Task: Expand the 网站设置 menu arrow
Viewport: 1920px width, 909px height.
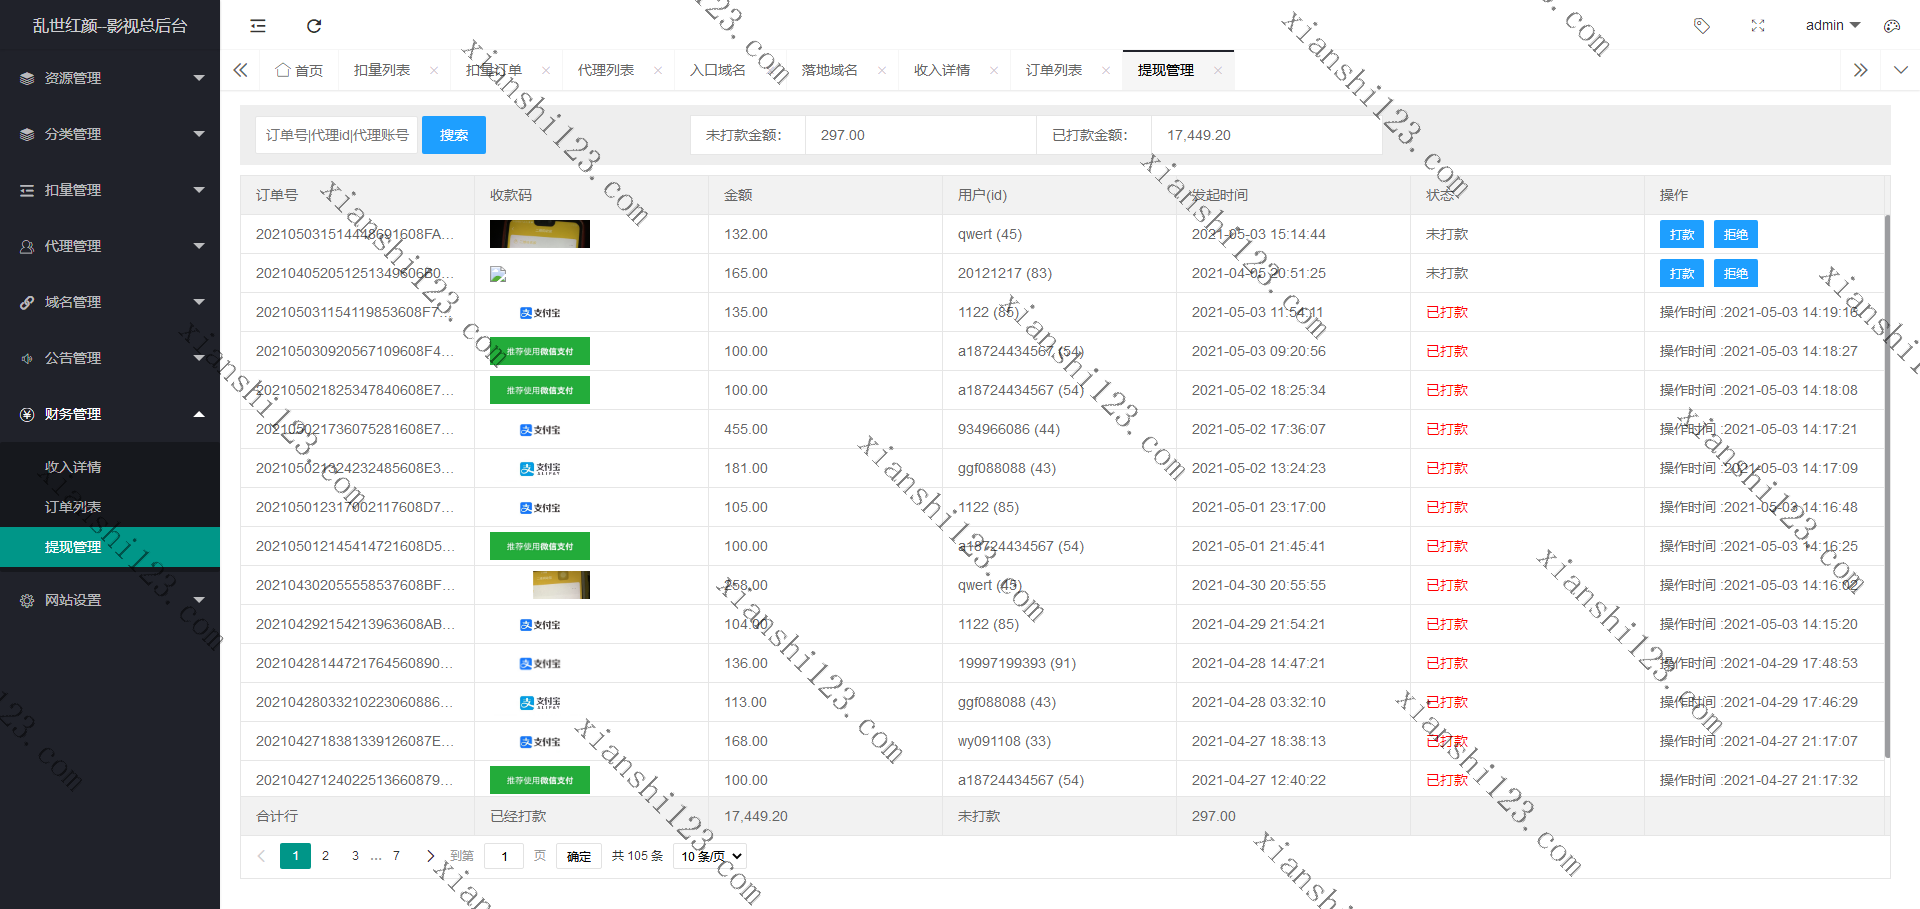Action: (x=199, y=600)
